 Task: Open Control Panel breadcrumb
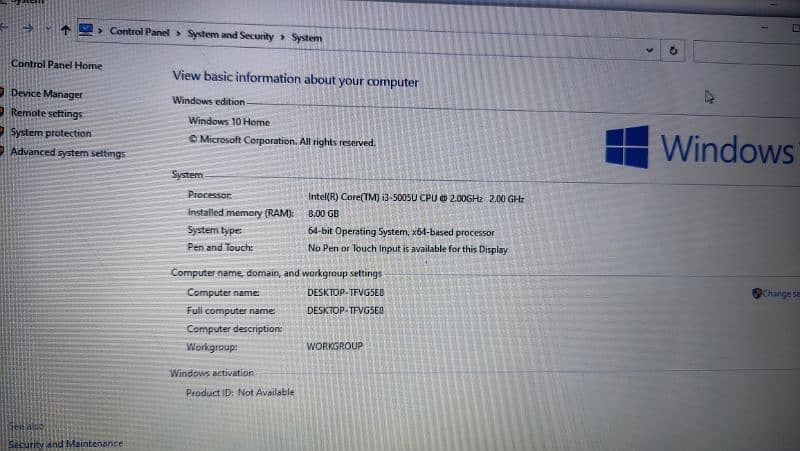click(139, 32)
